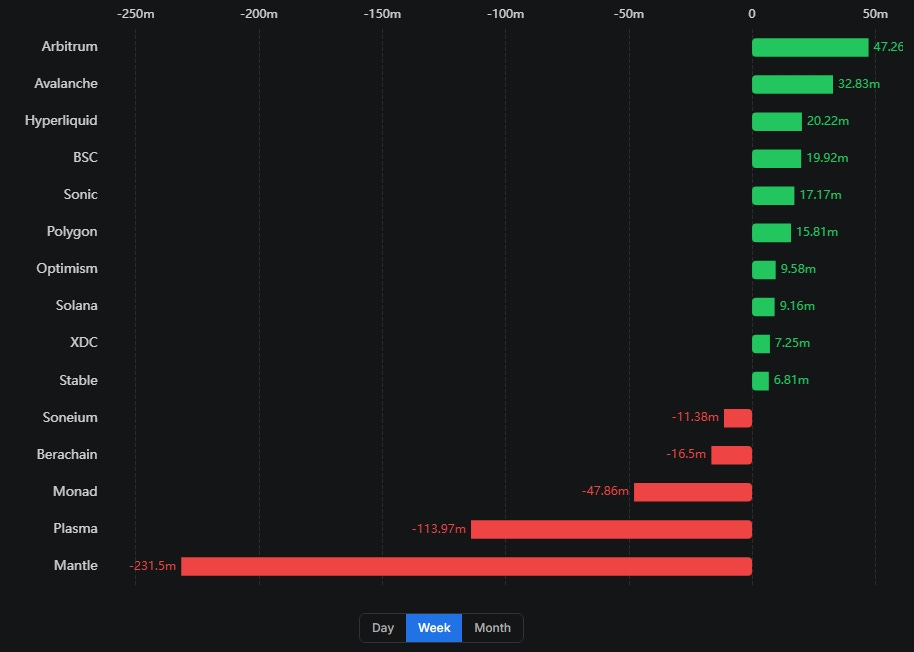Click the -113.97m value label
Viewport: 914px width, 652px height.
coord(439,529)
